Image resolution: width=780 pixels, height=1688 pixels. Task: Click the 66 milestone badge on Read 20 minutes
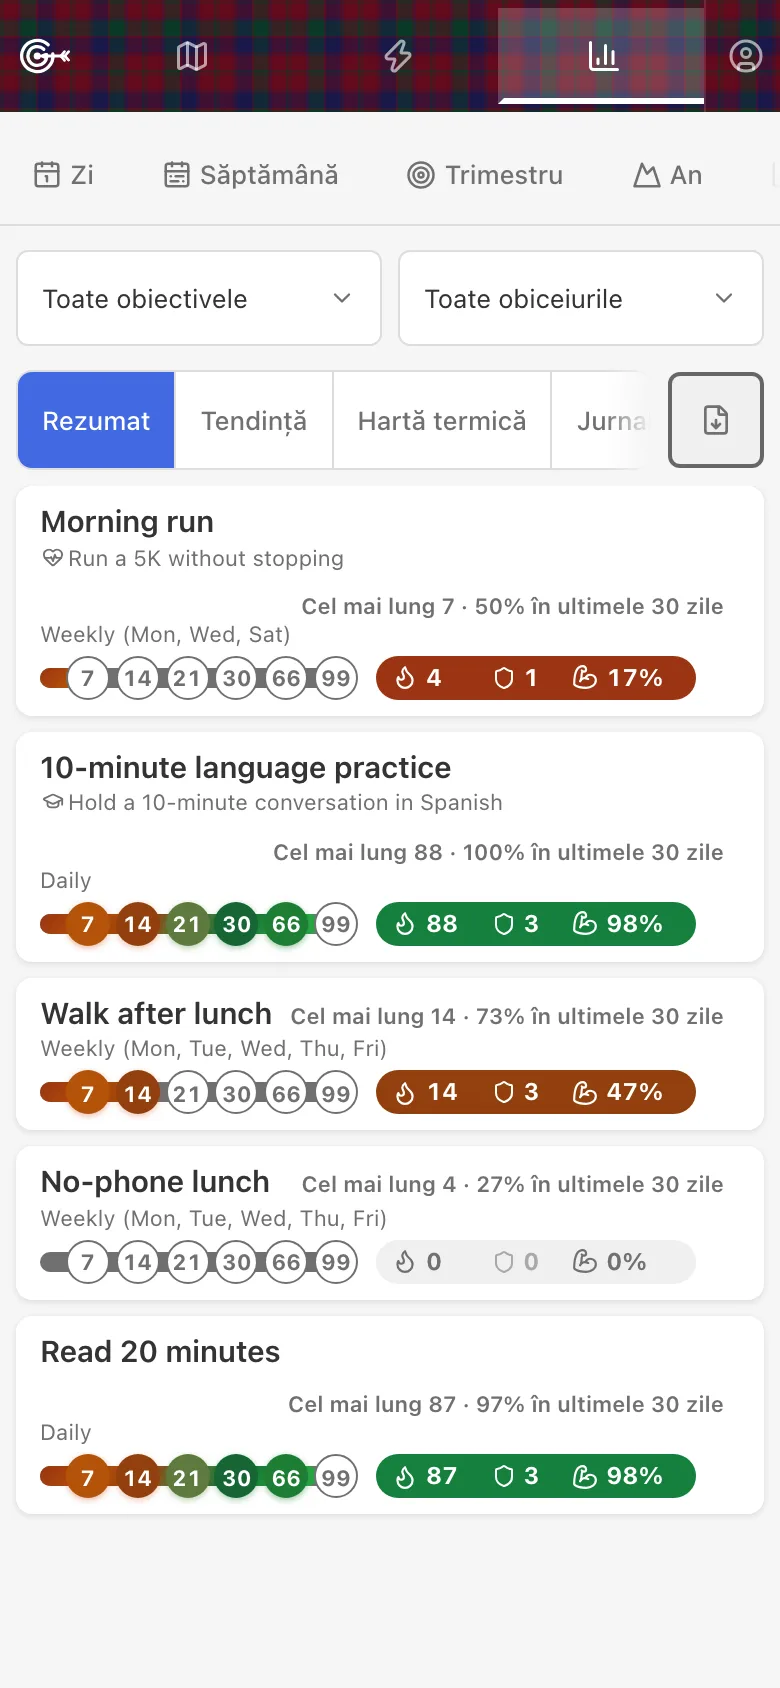pyautogui.click(x=286, y=1477)
